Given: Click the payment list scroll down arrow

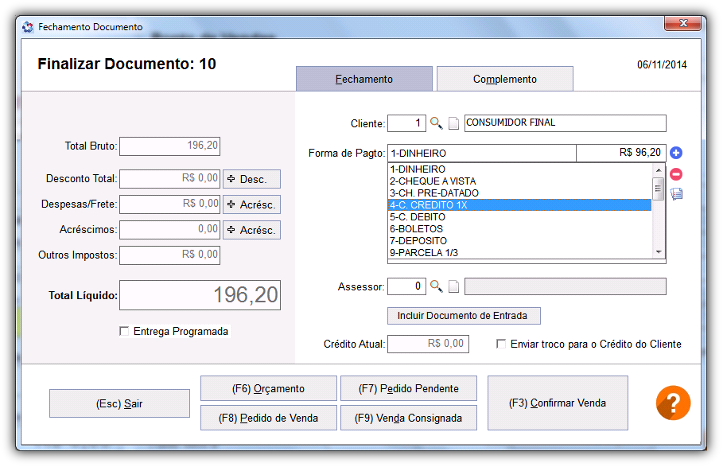Looking at the screenshot, I should [658, 252].
